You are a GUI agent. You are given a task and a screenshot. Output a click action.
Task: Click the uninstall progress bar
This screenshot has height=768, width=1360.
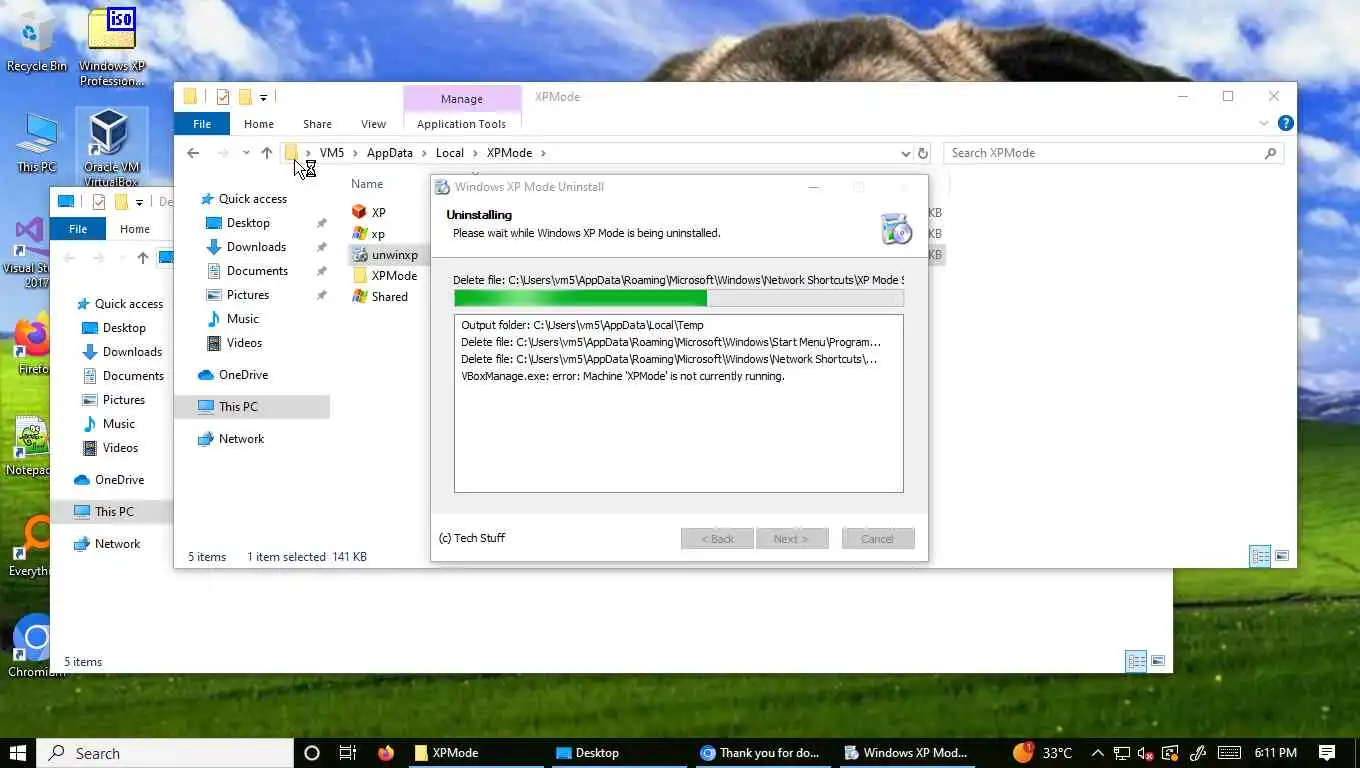click(x=678, y=298)
